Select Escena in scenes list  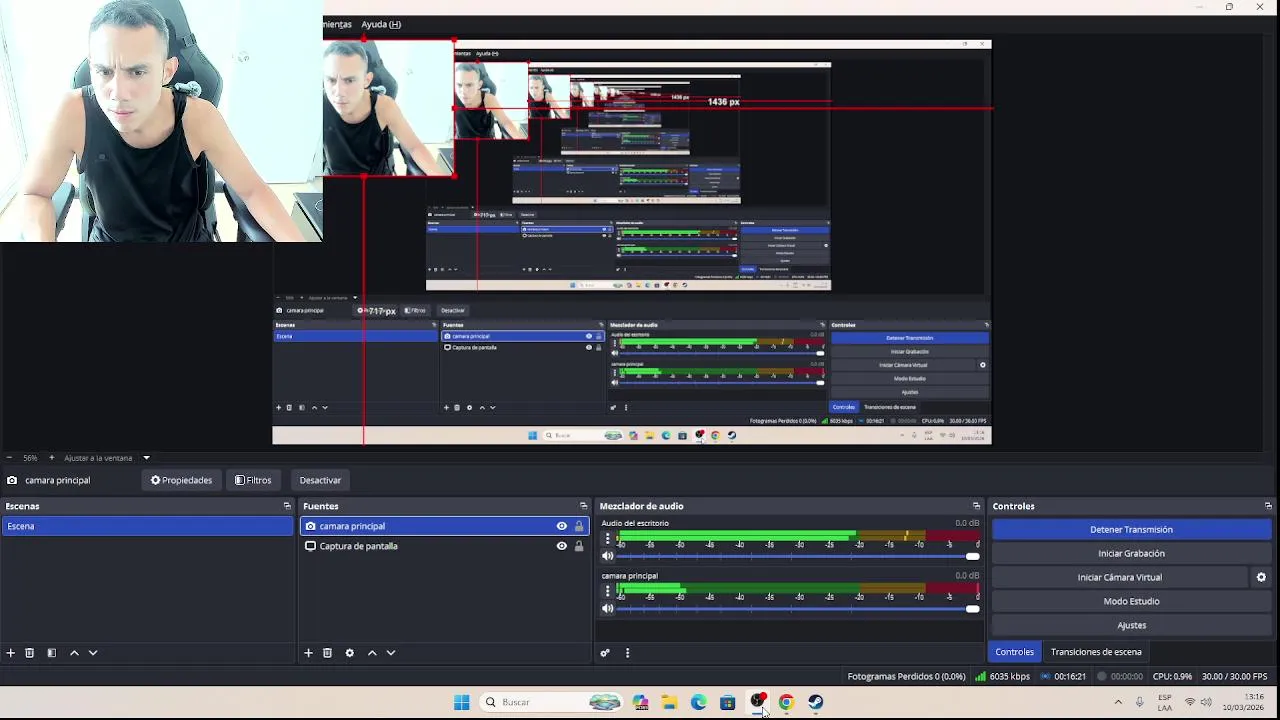point(147,526)
